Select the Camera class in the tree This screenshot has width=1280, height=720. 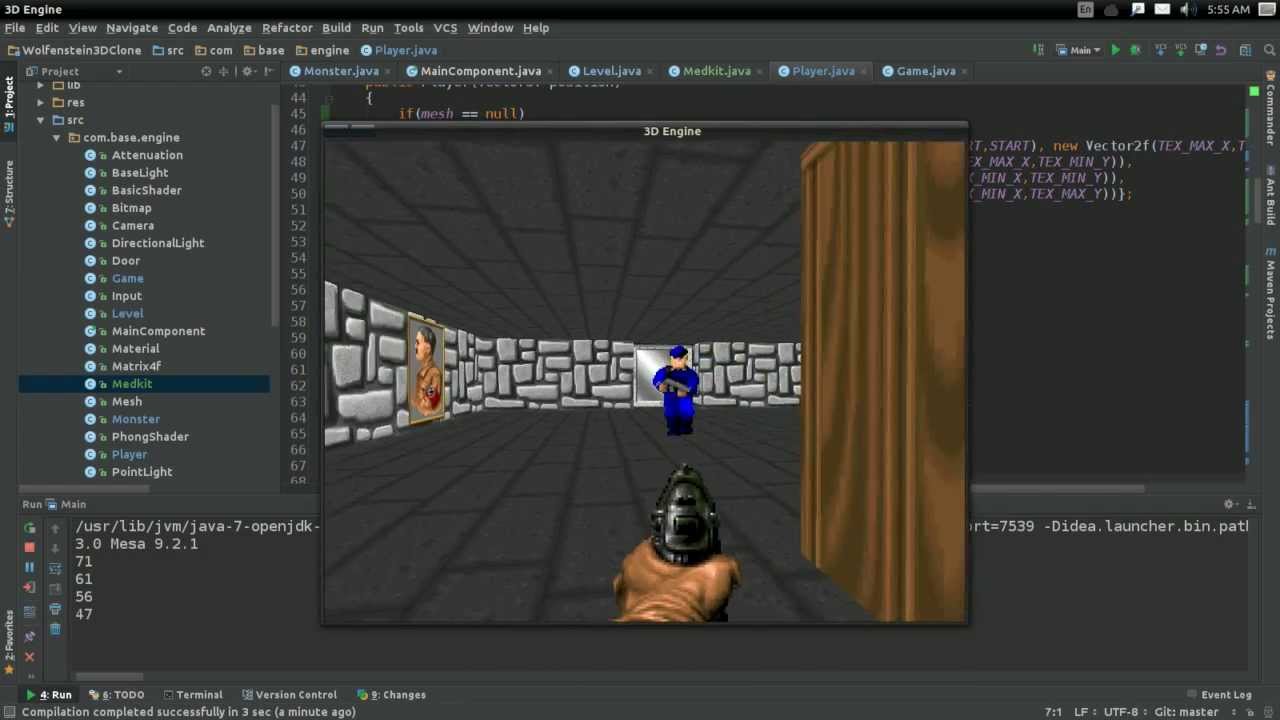click(132, 225)
